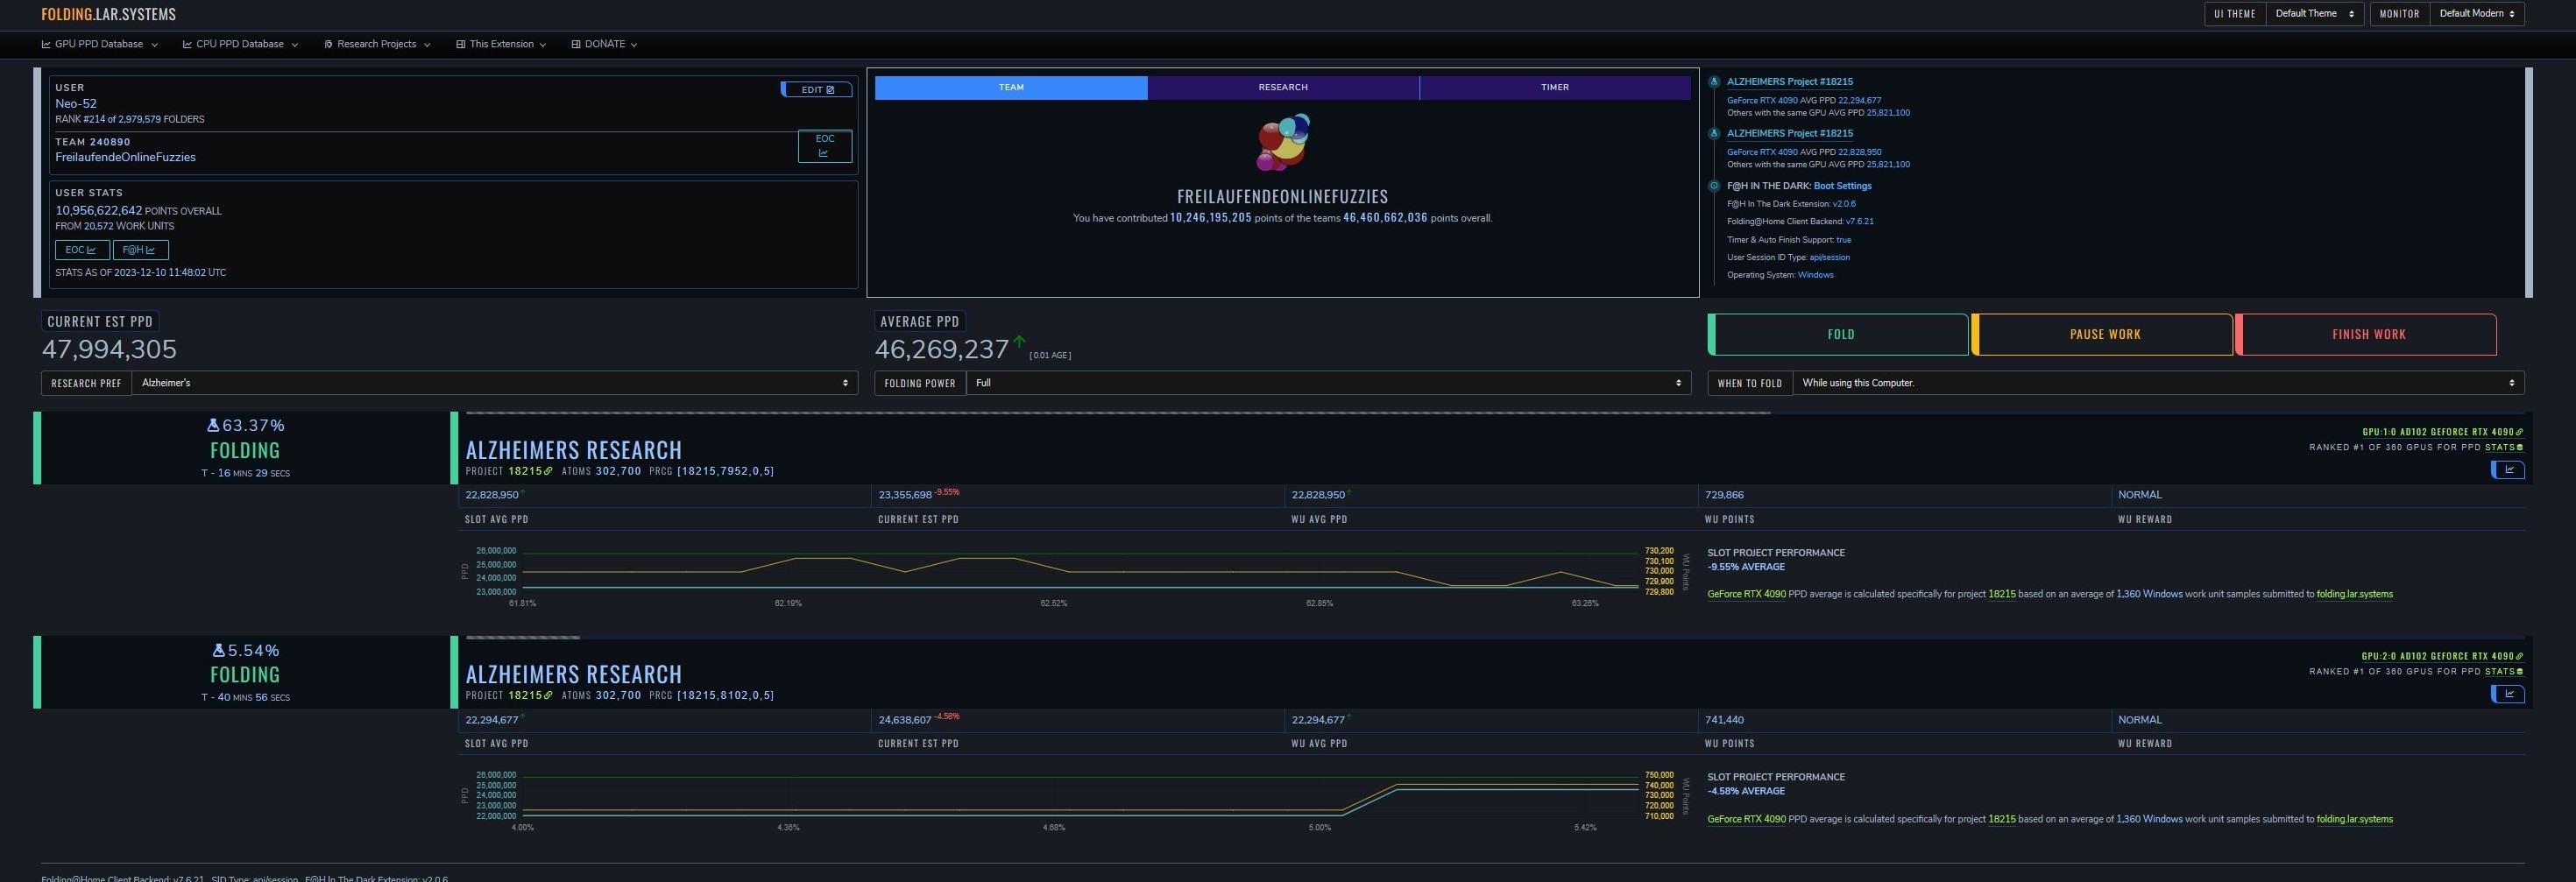Click the circular icon beside F@H IN THE DARK
2576x882 pixels.
(x=1714, y=186)
